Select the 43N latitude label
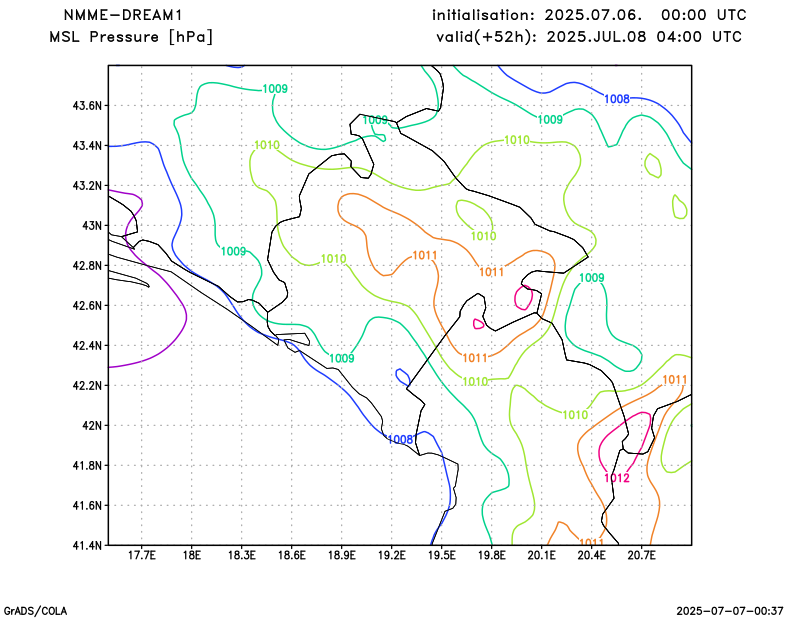800x618 pixels. point(92,226)
